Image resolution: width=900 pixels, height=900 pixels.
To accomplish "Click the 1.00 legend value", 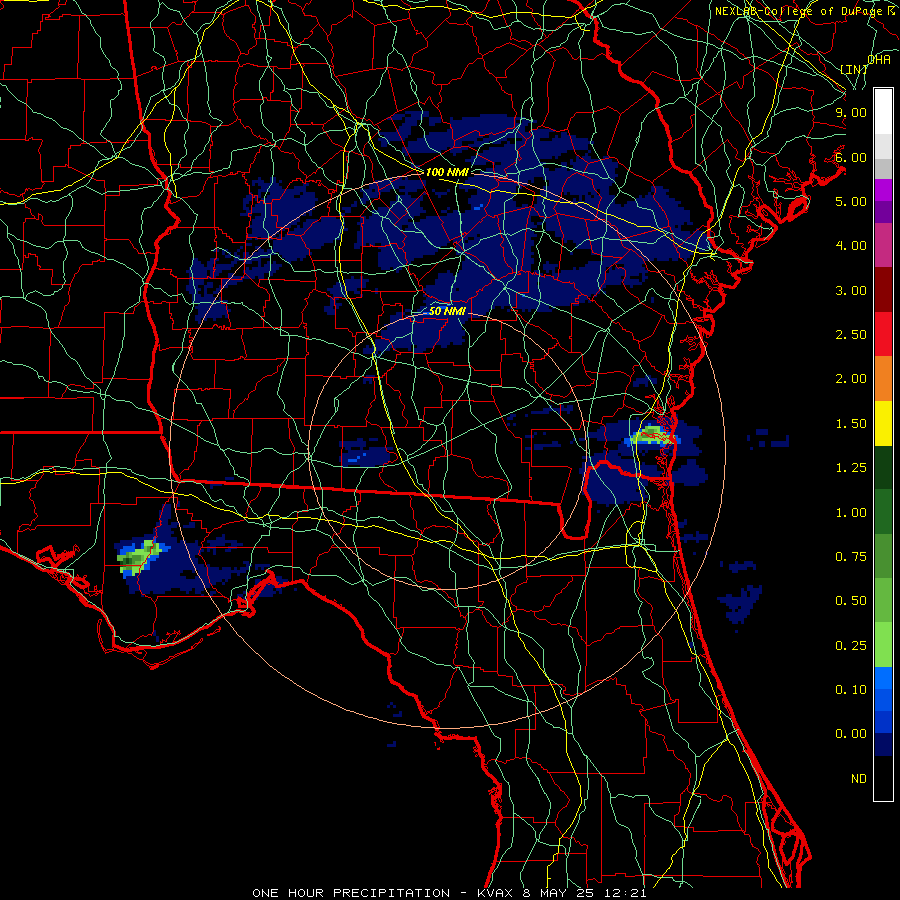I will (x=851, y=513).
